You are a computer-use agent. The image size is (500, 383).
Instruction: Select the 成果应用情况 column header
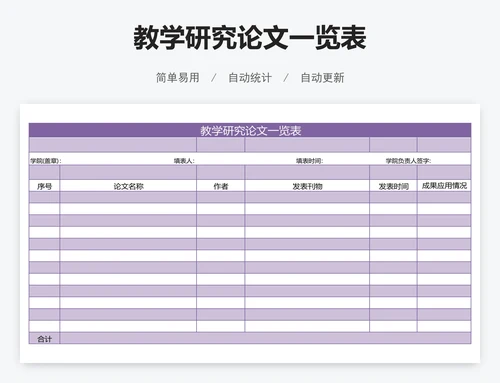pyautogui.click(x=444, y=186)
